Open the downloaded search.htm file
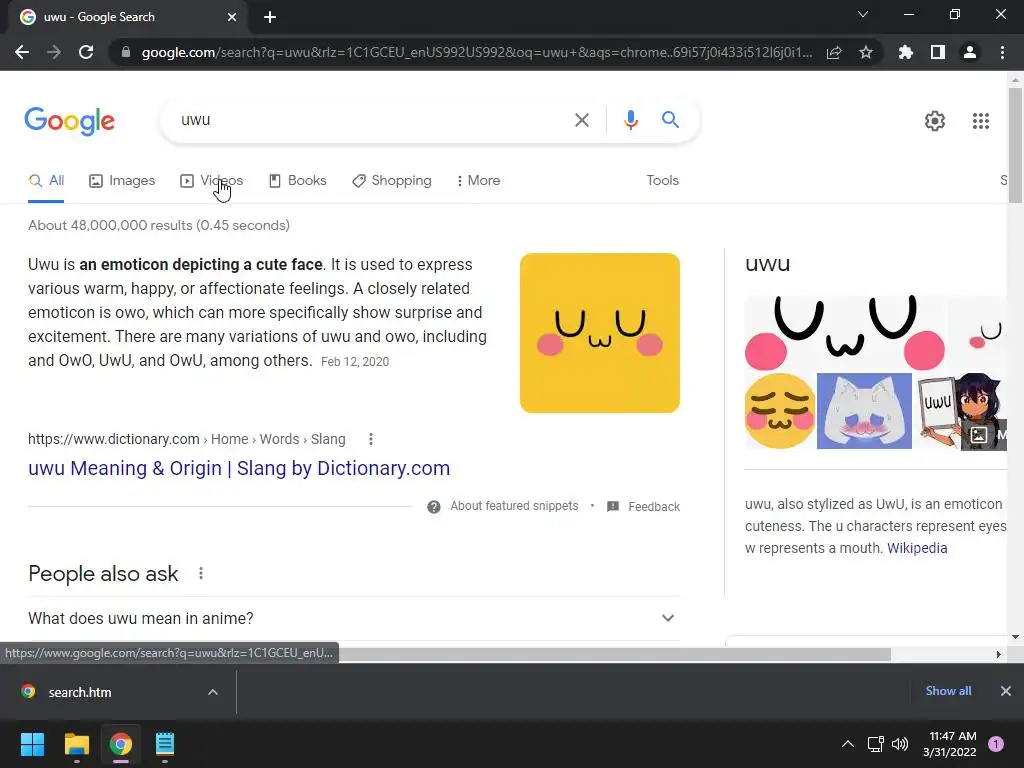Image resolution: width=1024 pixels, height=768 pixels. 80,692
